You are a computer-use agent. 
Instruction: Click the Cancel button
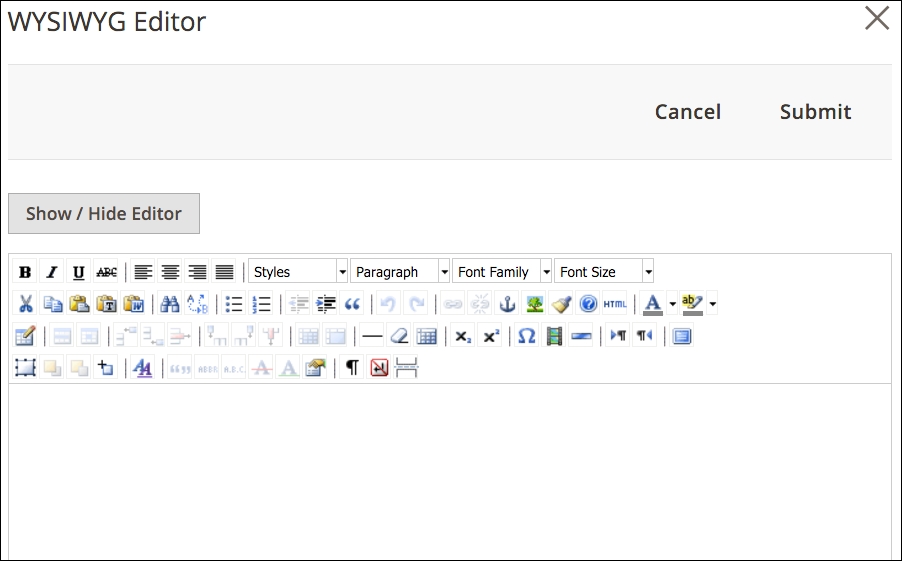click(688, 112)
